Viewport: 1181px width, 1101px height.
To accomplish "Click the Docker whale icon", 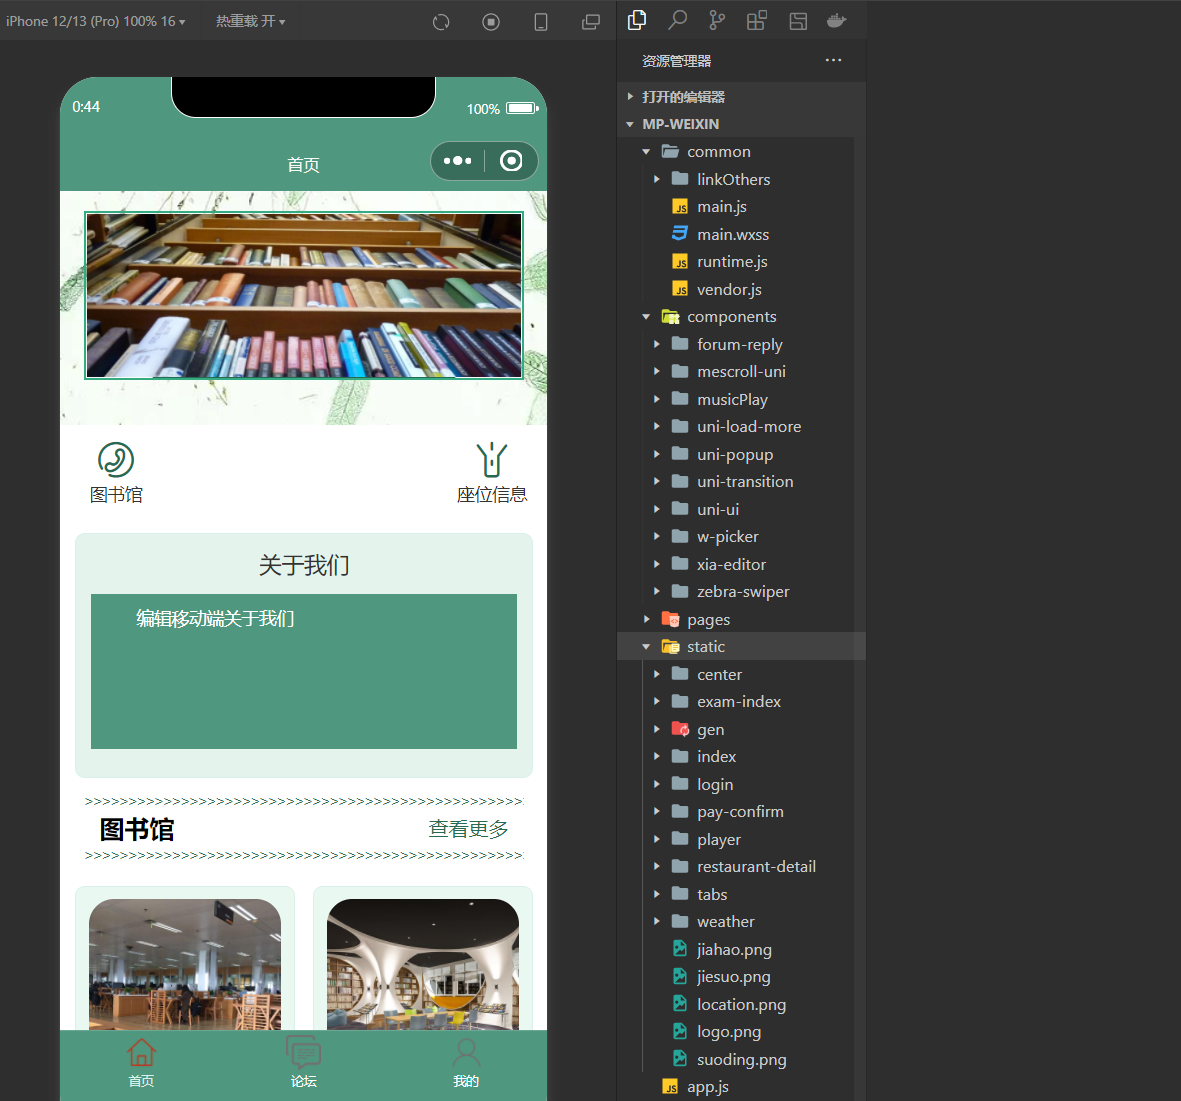I will [837, 20].
